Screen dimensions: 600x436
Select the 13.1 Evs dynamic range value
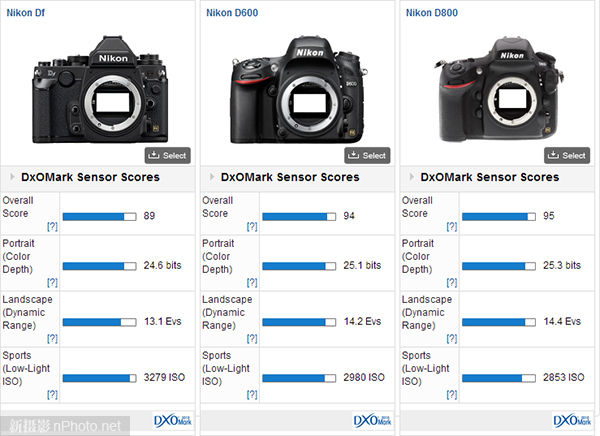click(x=163, y=321)
